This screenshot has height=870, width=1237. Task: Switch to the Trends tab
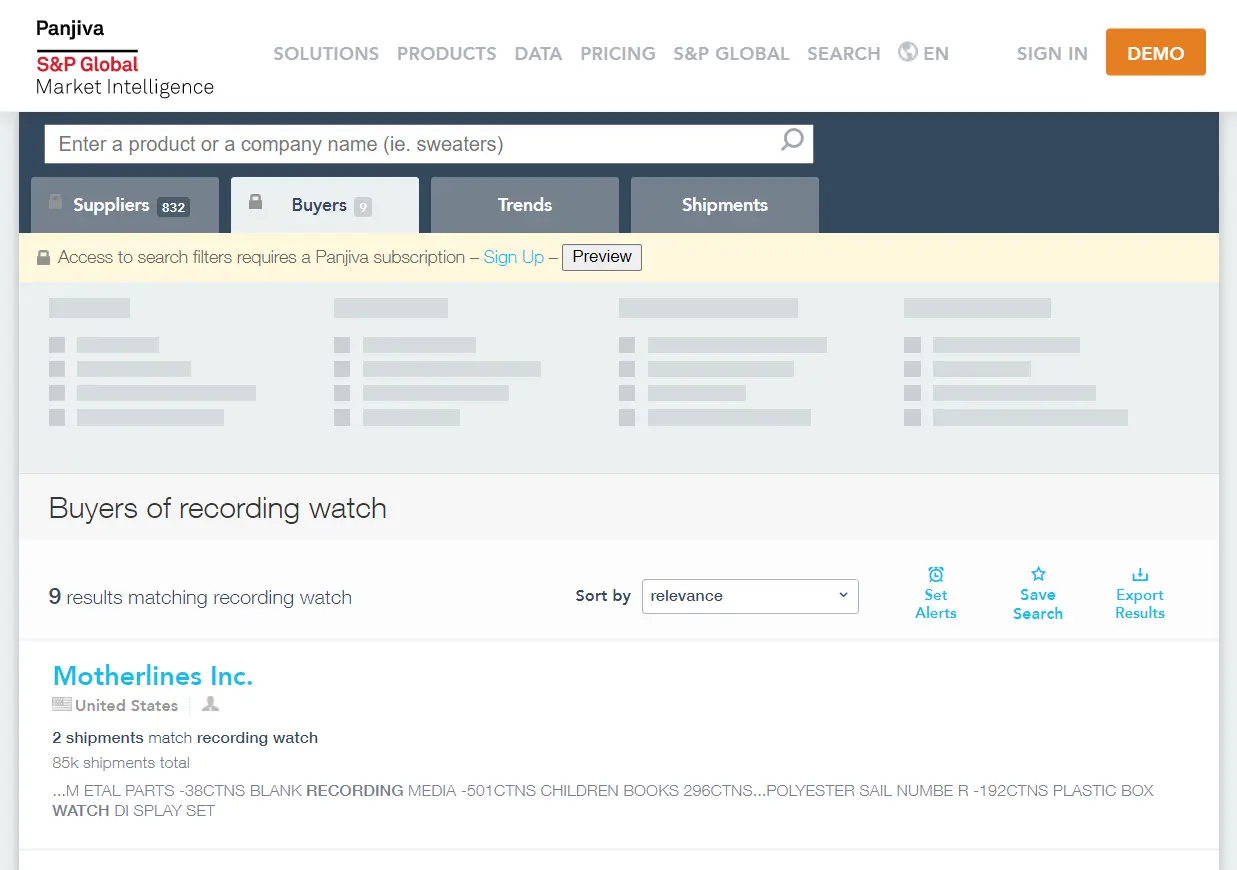point(524,204)
